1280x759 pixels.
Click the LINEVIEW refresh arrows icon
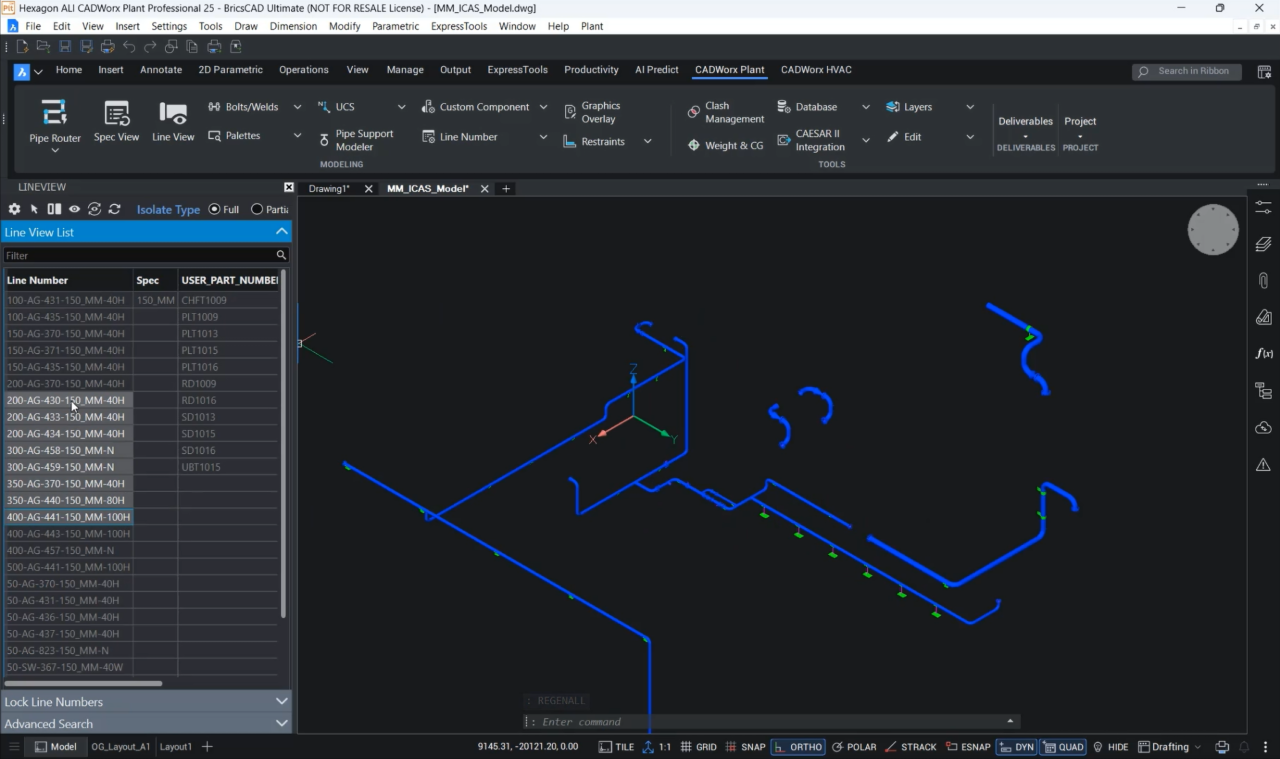[115, 209]
